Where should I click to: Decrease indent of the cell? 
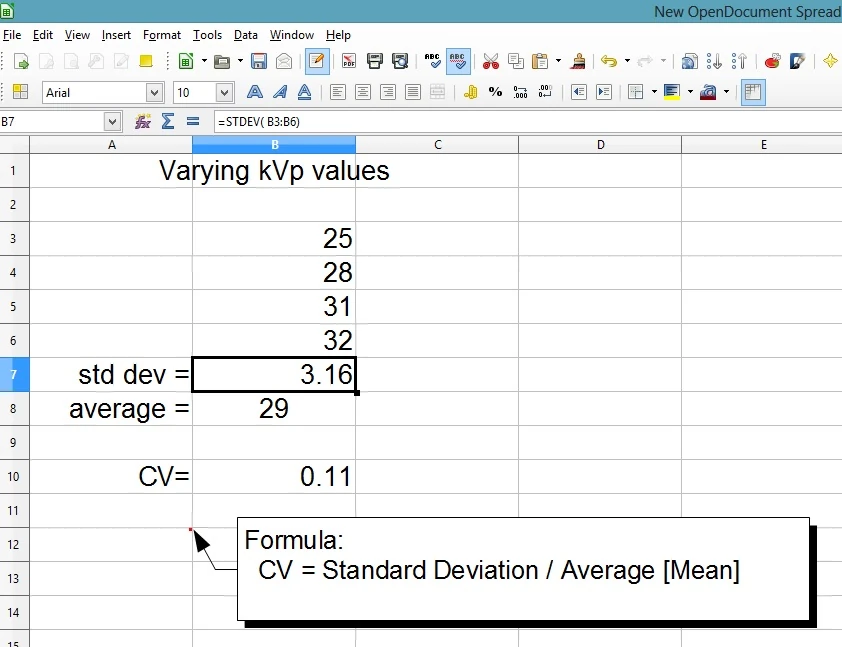click(579, 92)
